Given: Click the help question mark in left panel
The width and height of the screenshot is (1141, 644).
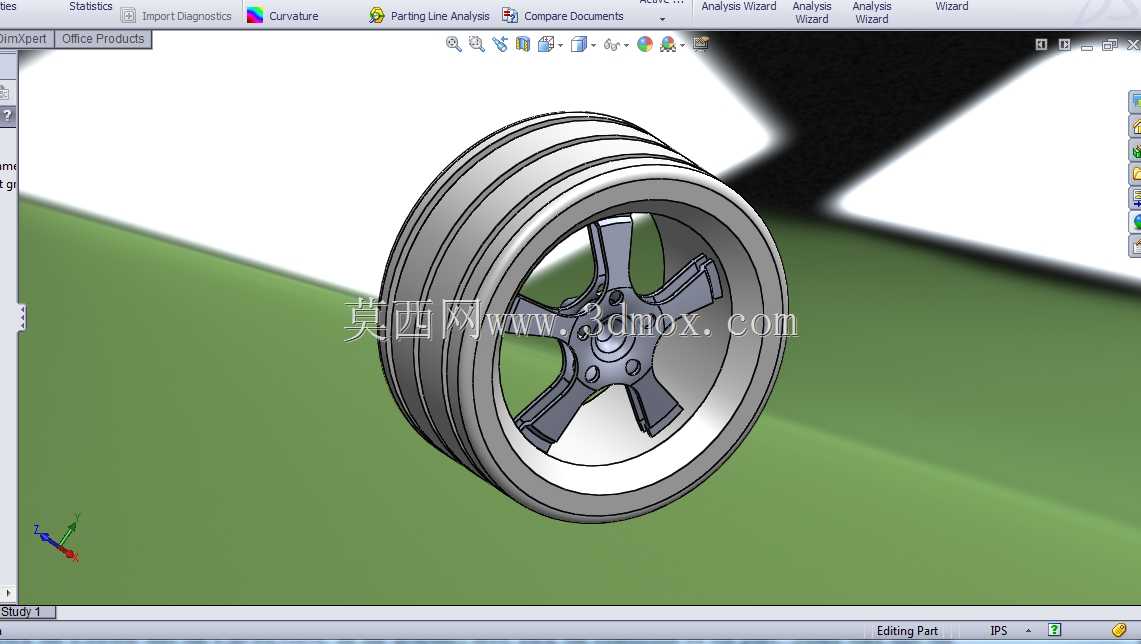Looking at the screenshot, I should [x=7, y=115].
